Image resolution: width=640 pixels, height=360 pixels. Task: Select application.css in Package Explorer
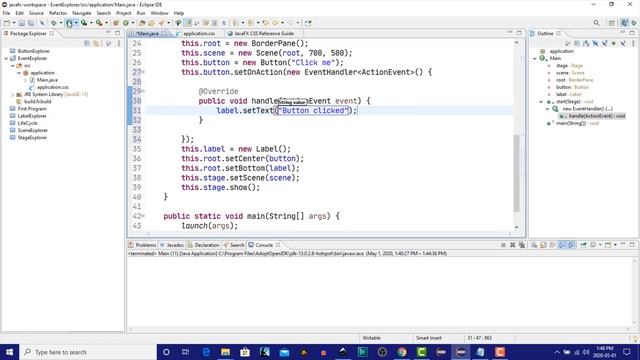coord(53,87)
